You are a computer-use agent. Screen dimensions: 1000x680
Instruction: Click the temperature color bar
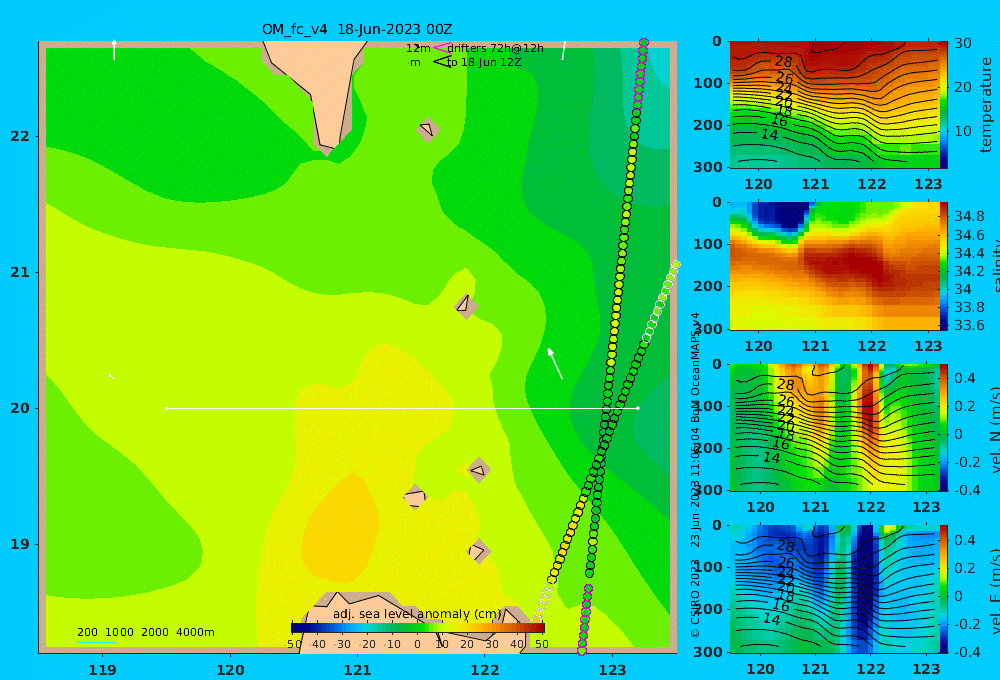tap(943, 105)
